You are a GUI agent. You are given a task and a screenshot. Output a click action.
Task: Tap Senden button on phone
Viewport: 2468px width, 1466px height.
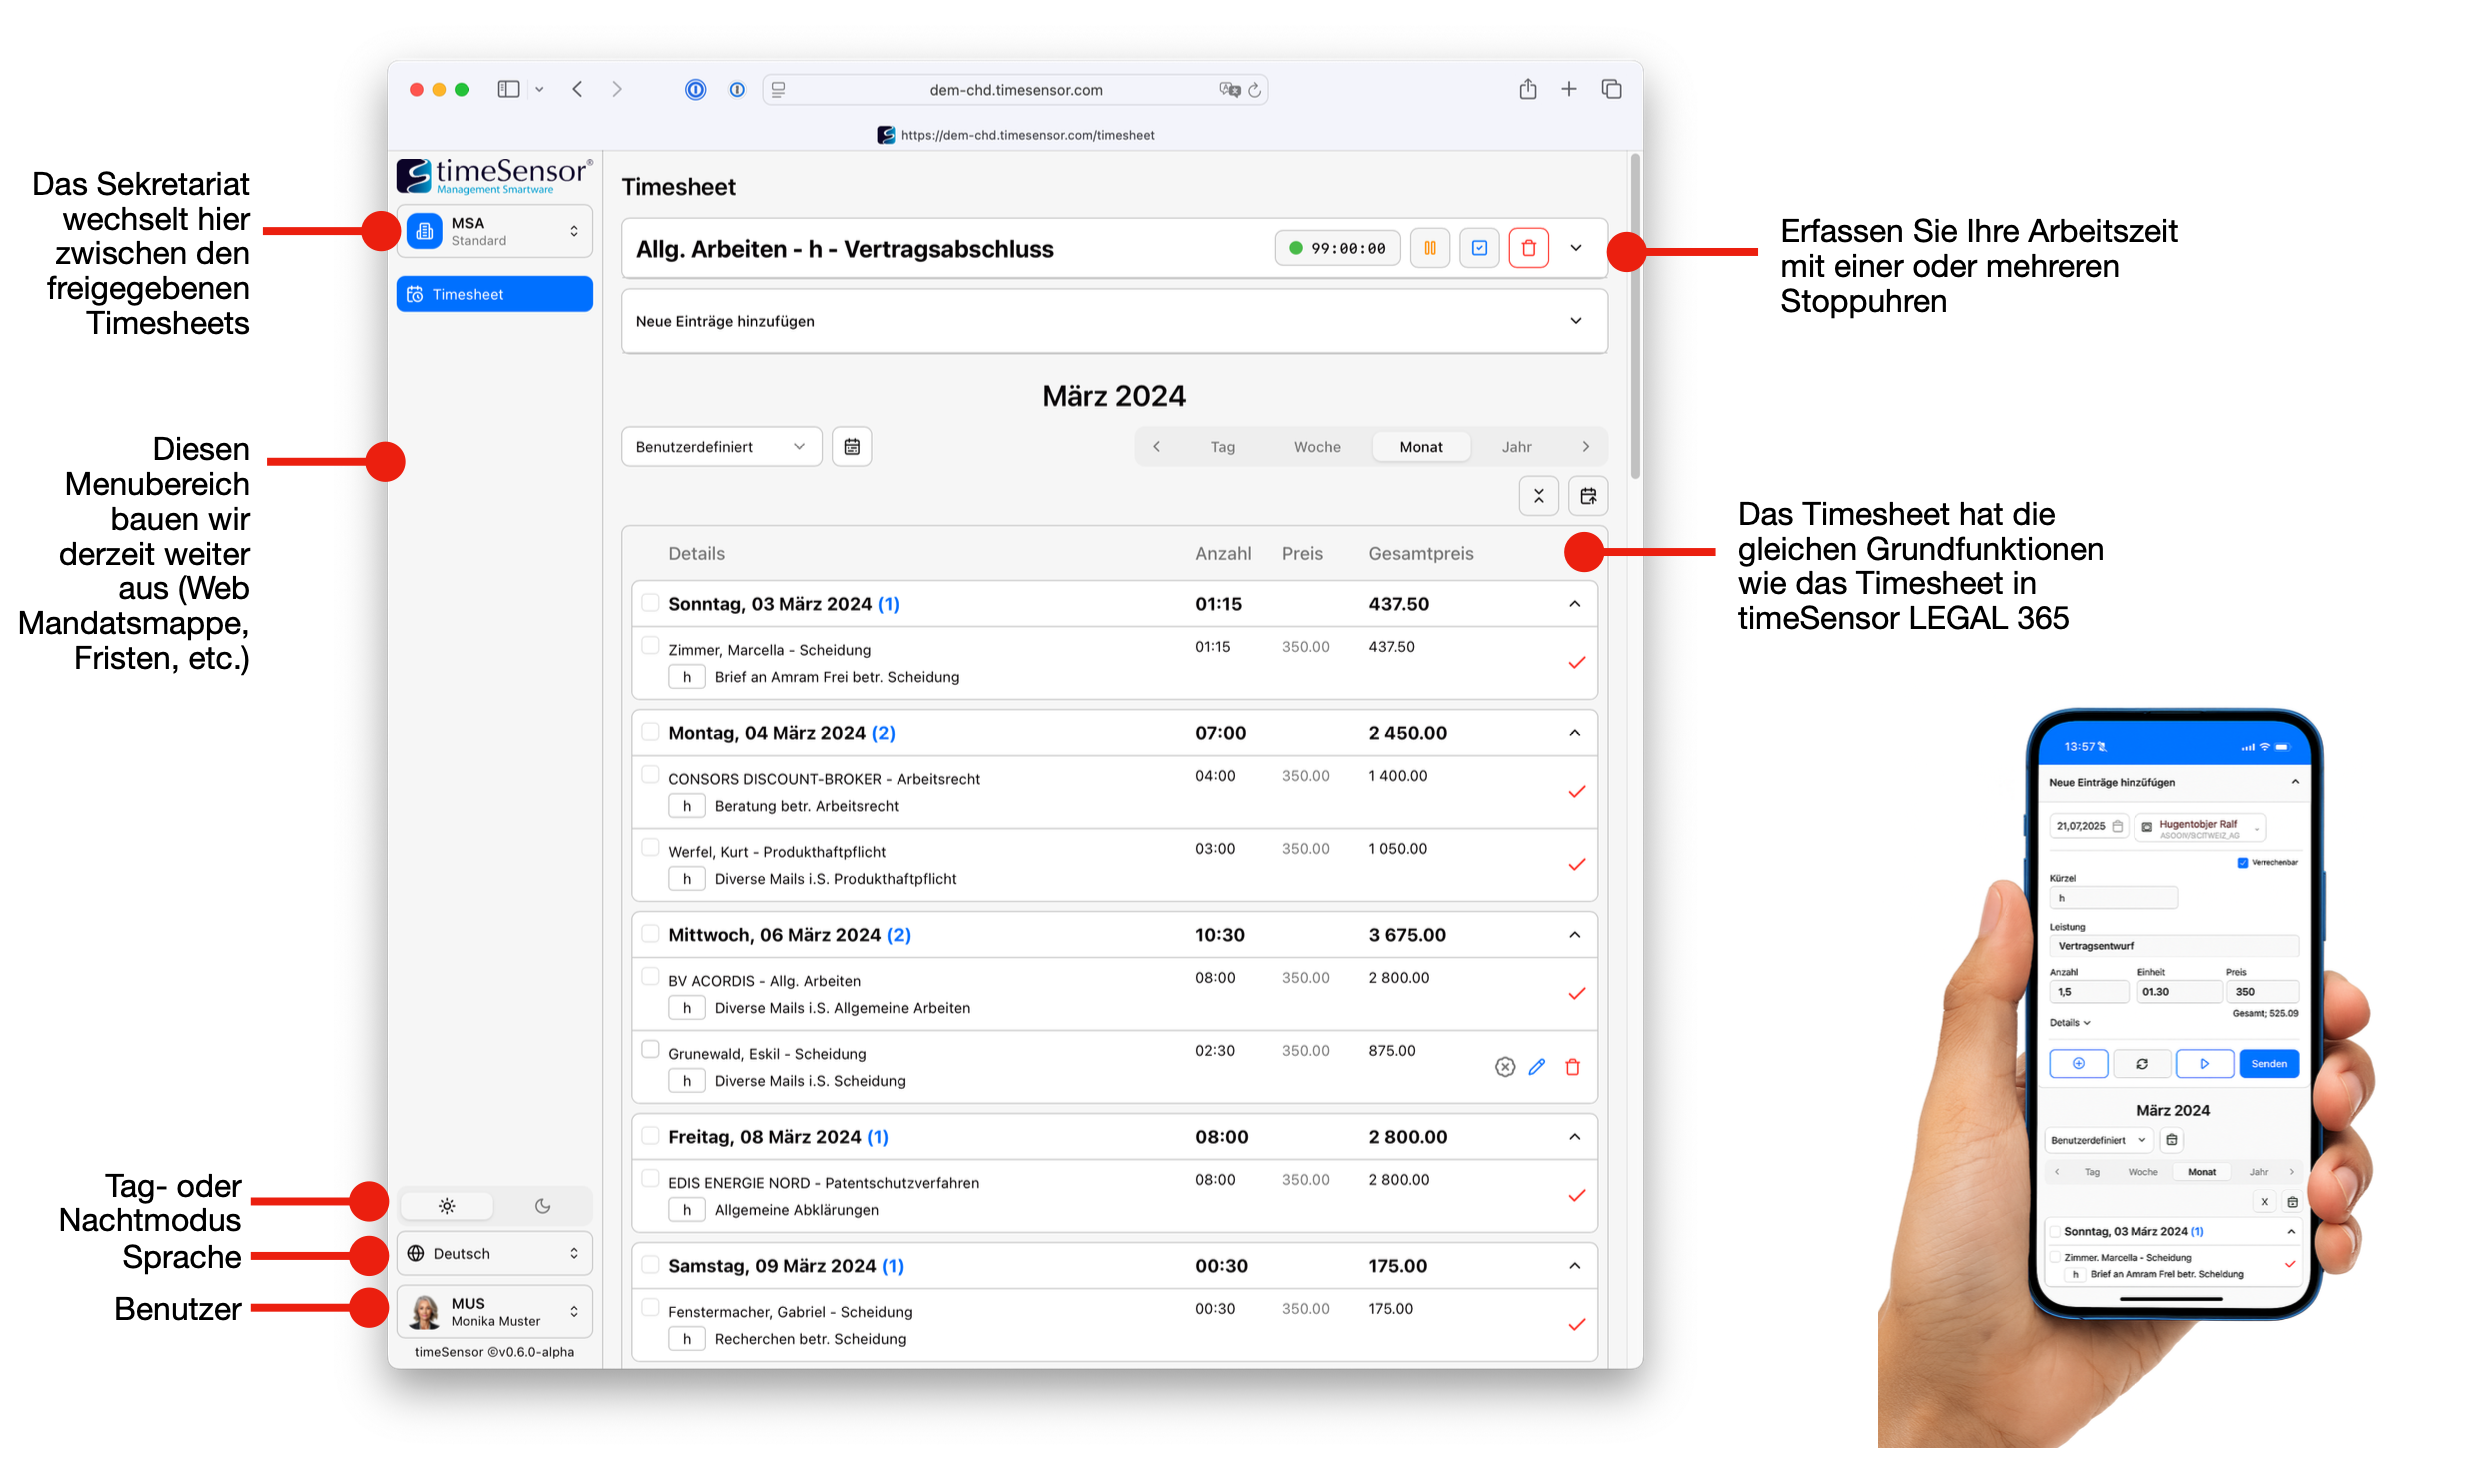(x=2269, y=1064)
